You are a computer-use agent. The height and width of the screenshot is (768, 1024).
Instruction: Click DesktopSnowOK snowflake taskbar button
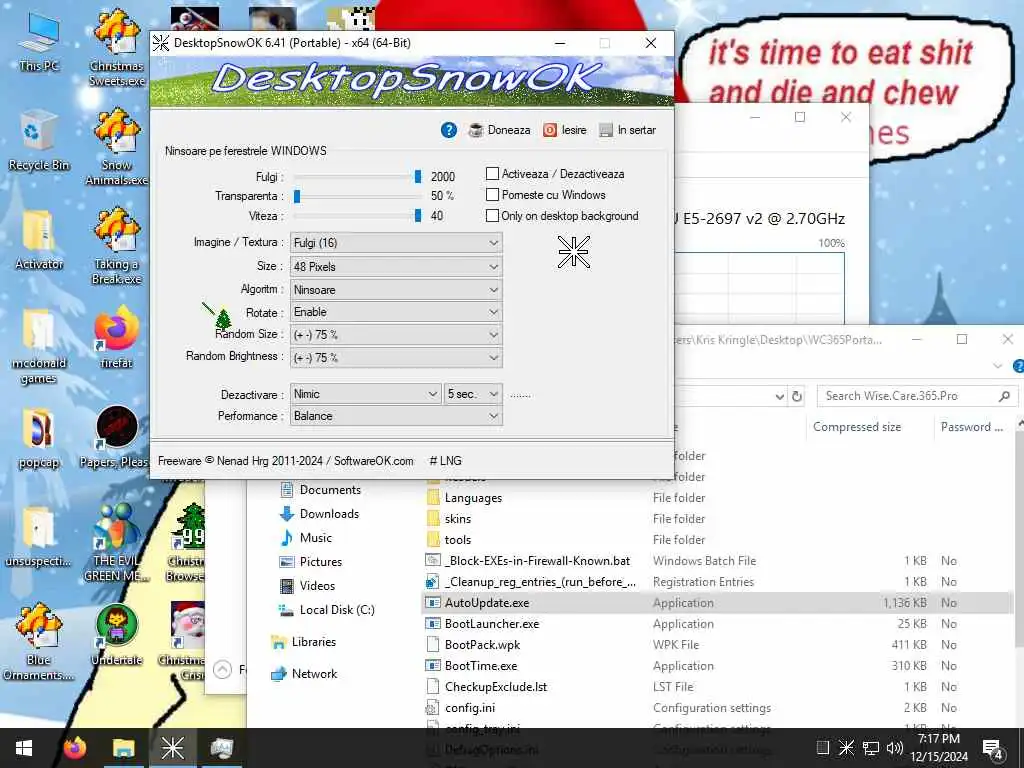(x=173, y=748)
